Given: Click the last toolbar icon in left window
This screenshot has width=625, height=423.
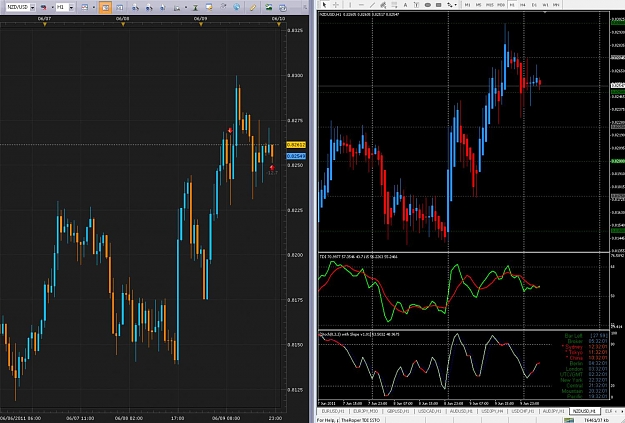Looking at the screenshot, I should coord(283,8).
